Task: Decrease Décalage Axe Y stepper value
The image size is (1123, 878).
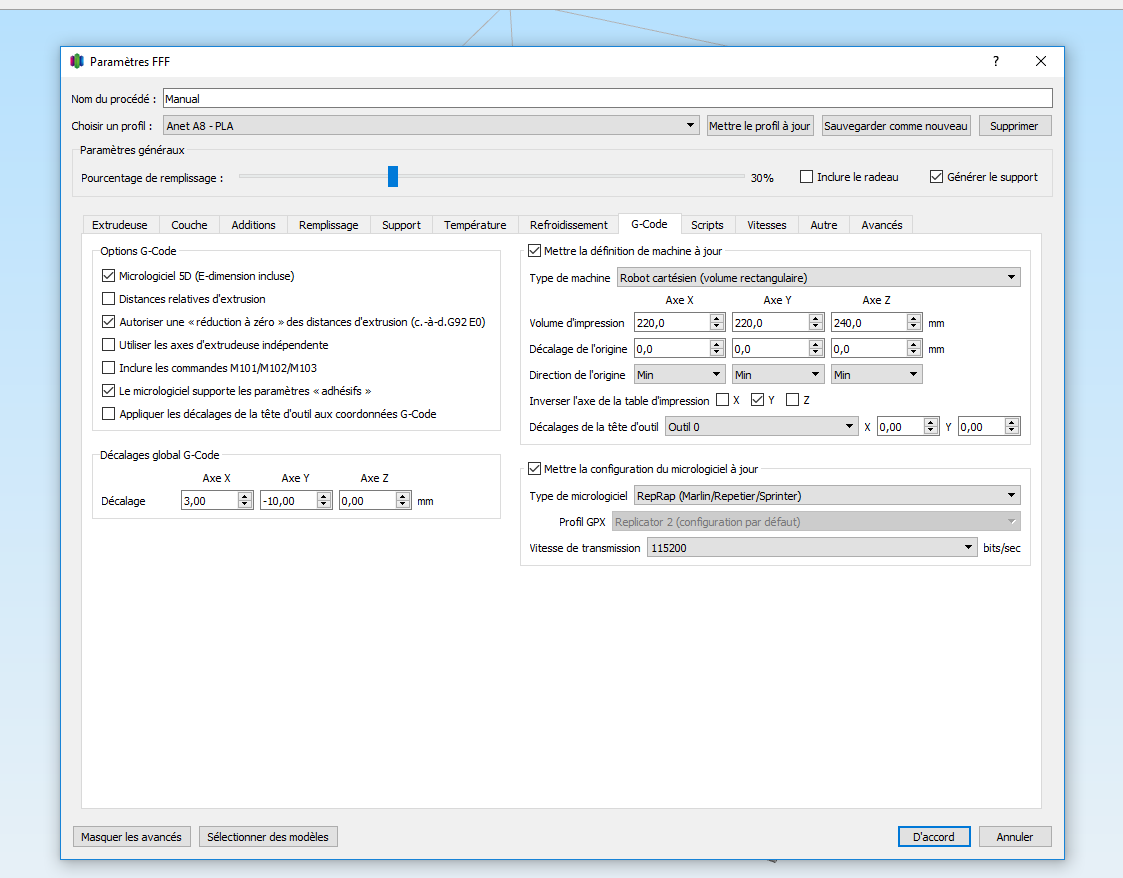Action: coord(324,505)
